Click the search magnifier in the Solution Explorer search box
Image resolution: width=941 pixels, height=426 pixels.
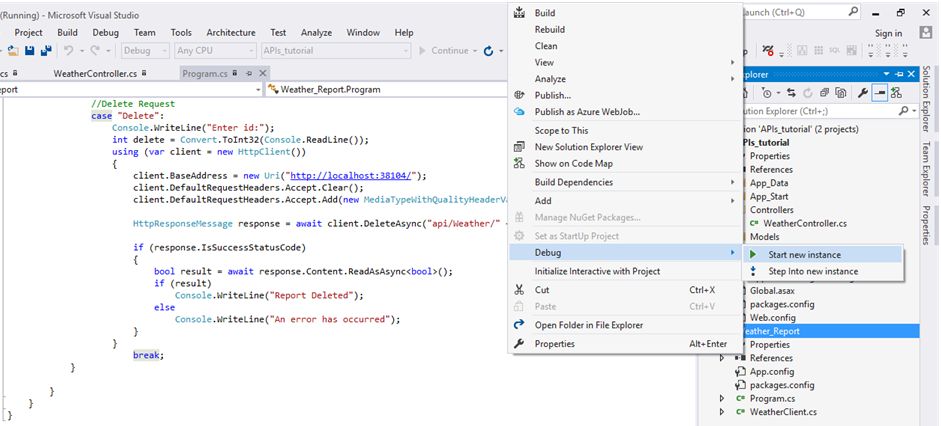903,111
